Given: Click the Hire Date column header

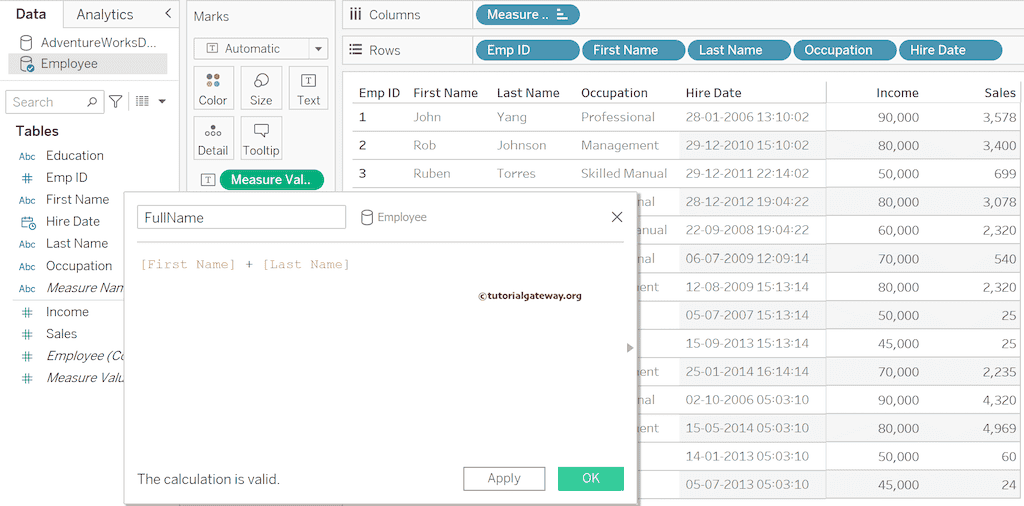Looking at the screenshot, I should [x=713, y=93].
